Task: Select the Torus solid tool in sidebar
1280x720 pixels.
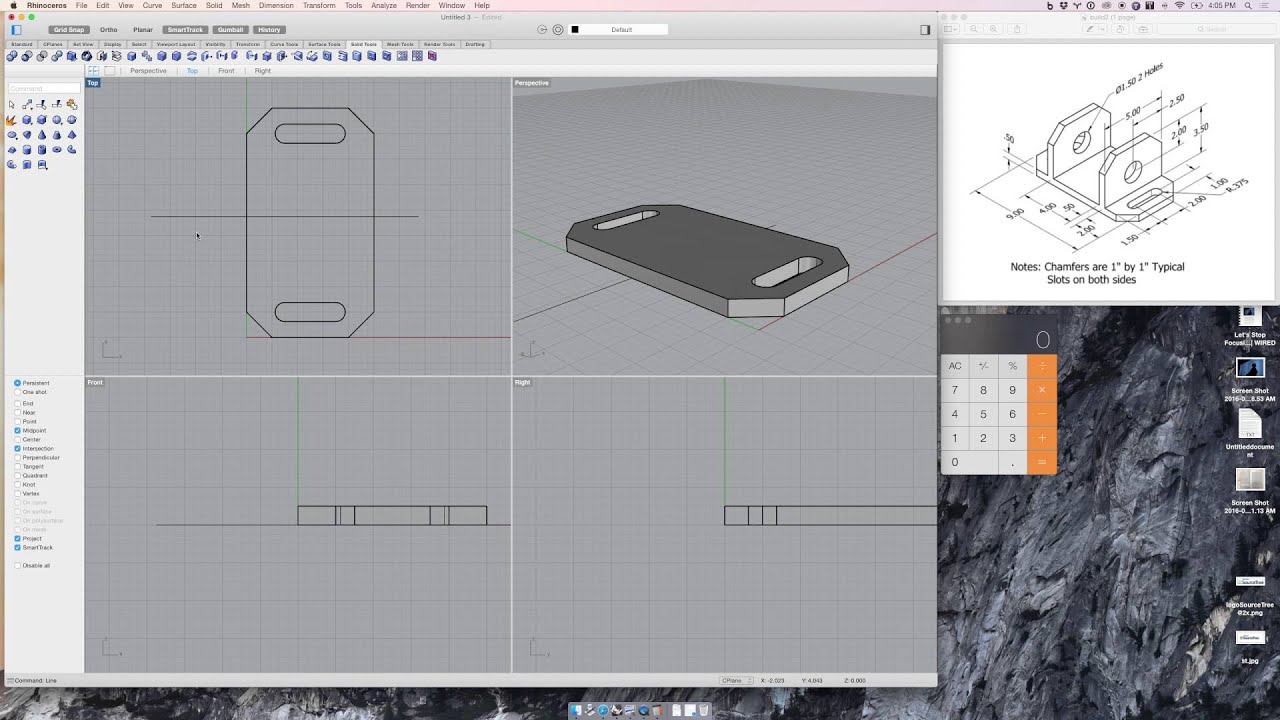Action: [x=57, y=150]
